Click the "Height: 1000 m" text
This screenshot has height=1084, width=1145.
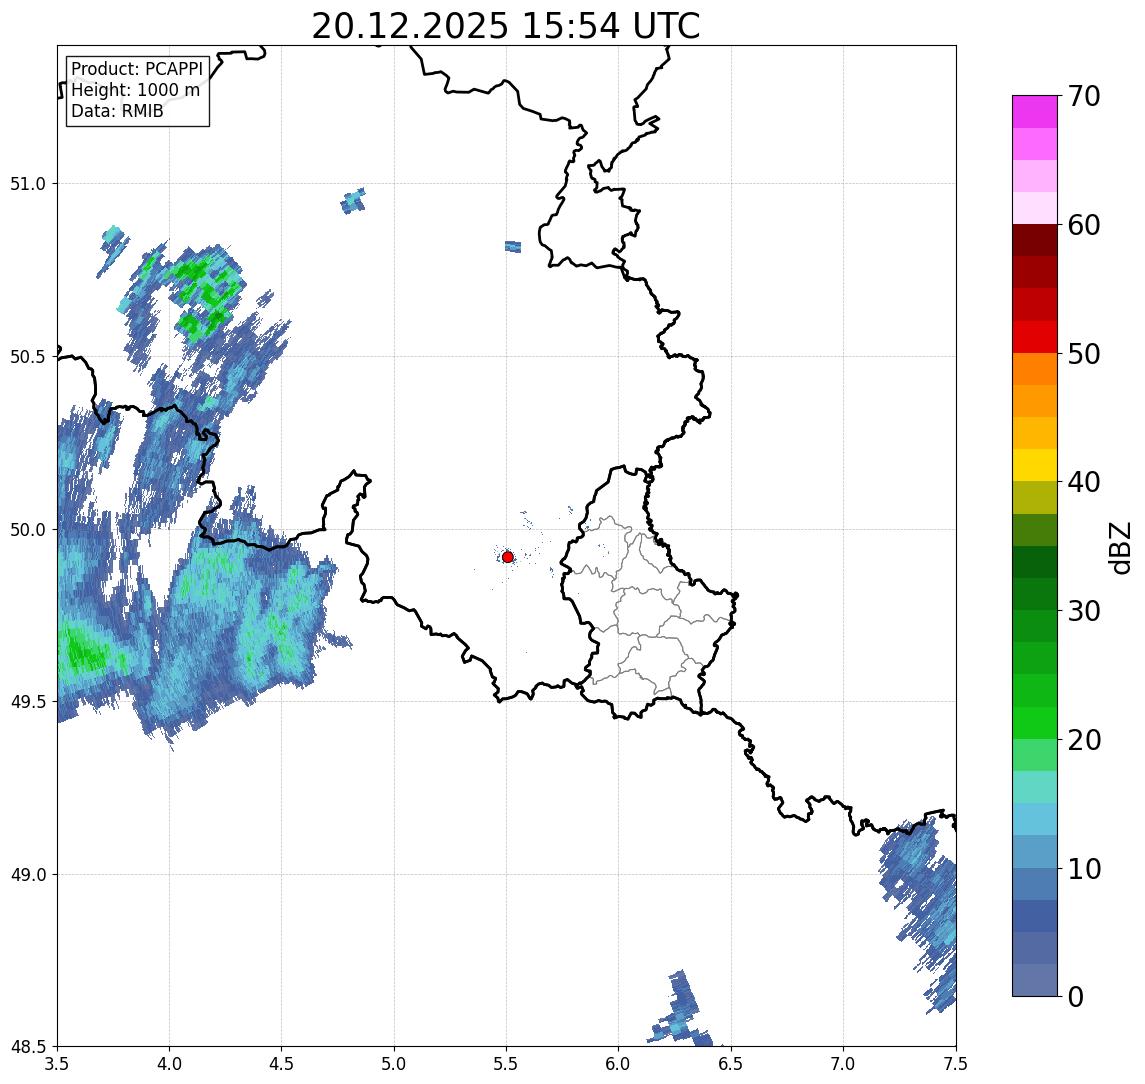point(135,90)
